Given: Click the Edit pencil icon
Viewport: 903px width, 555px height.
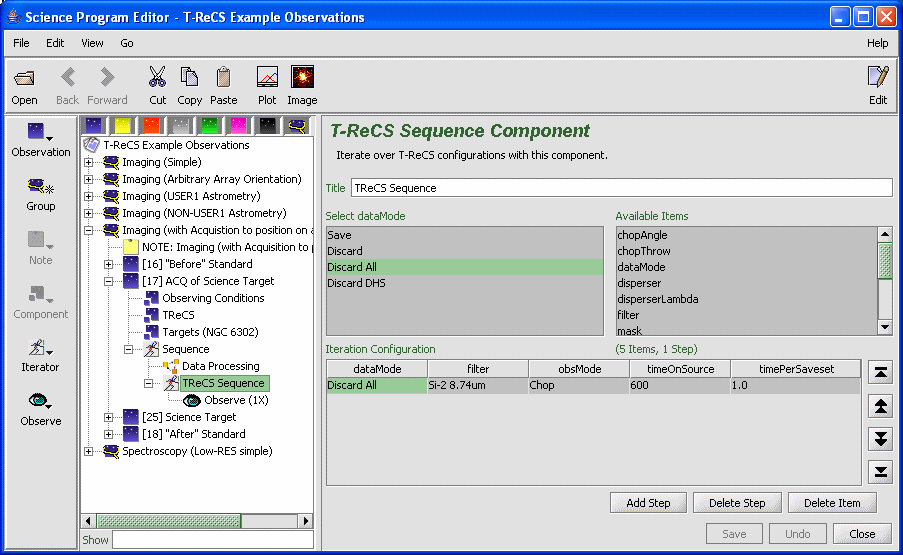Looking at the screenshot, I should pos(878,77).
